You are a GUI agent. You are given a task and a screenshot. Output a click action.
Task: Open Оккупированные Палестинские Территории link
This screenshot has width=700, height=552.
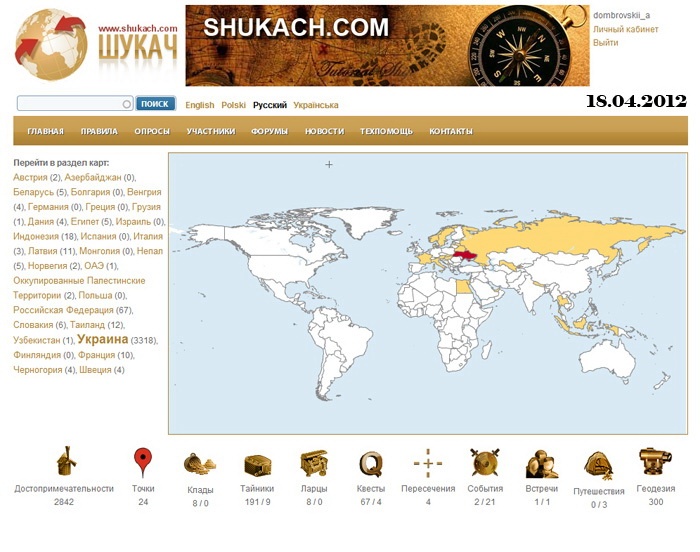[79, 288]
